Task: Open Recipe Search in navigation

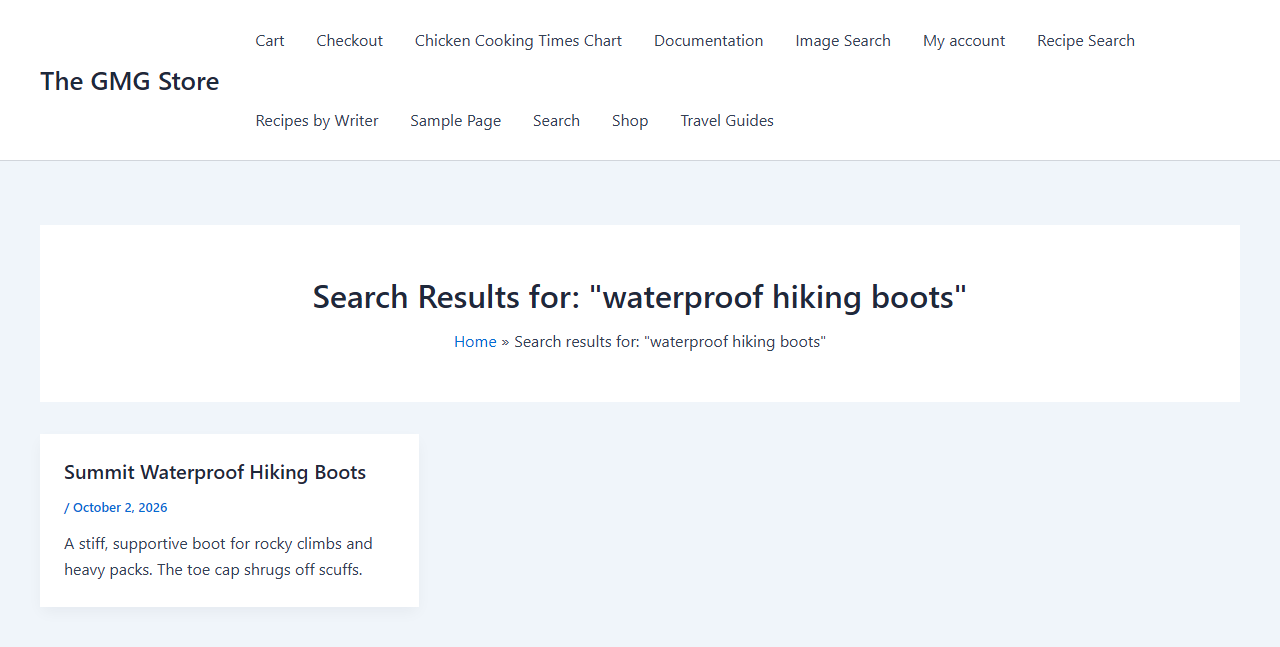Action: [1086, 41]
